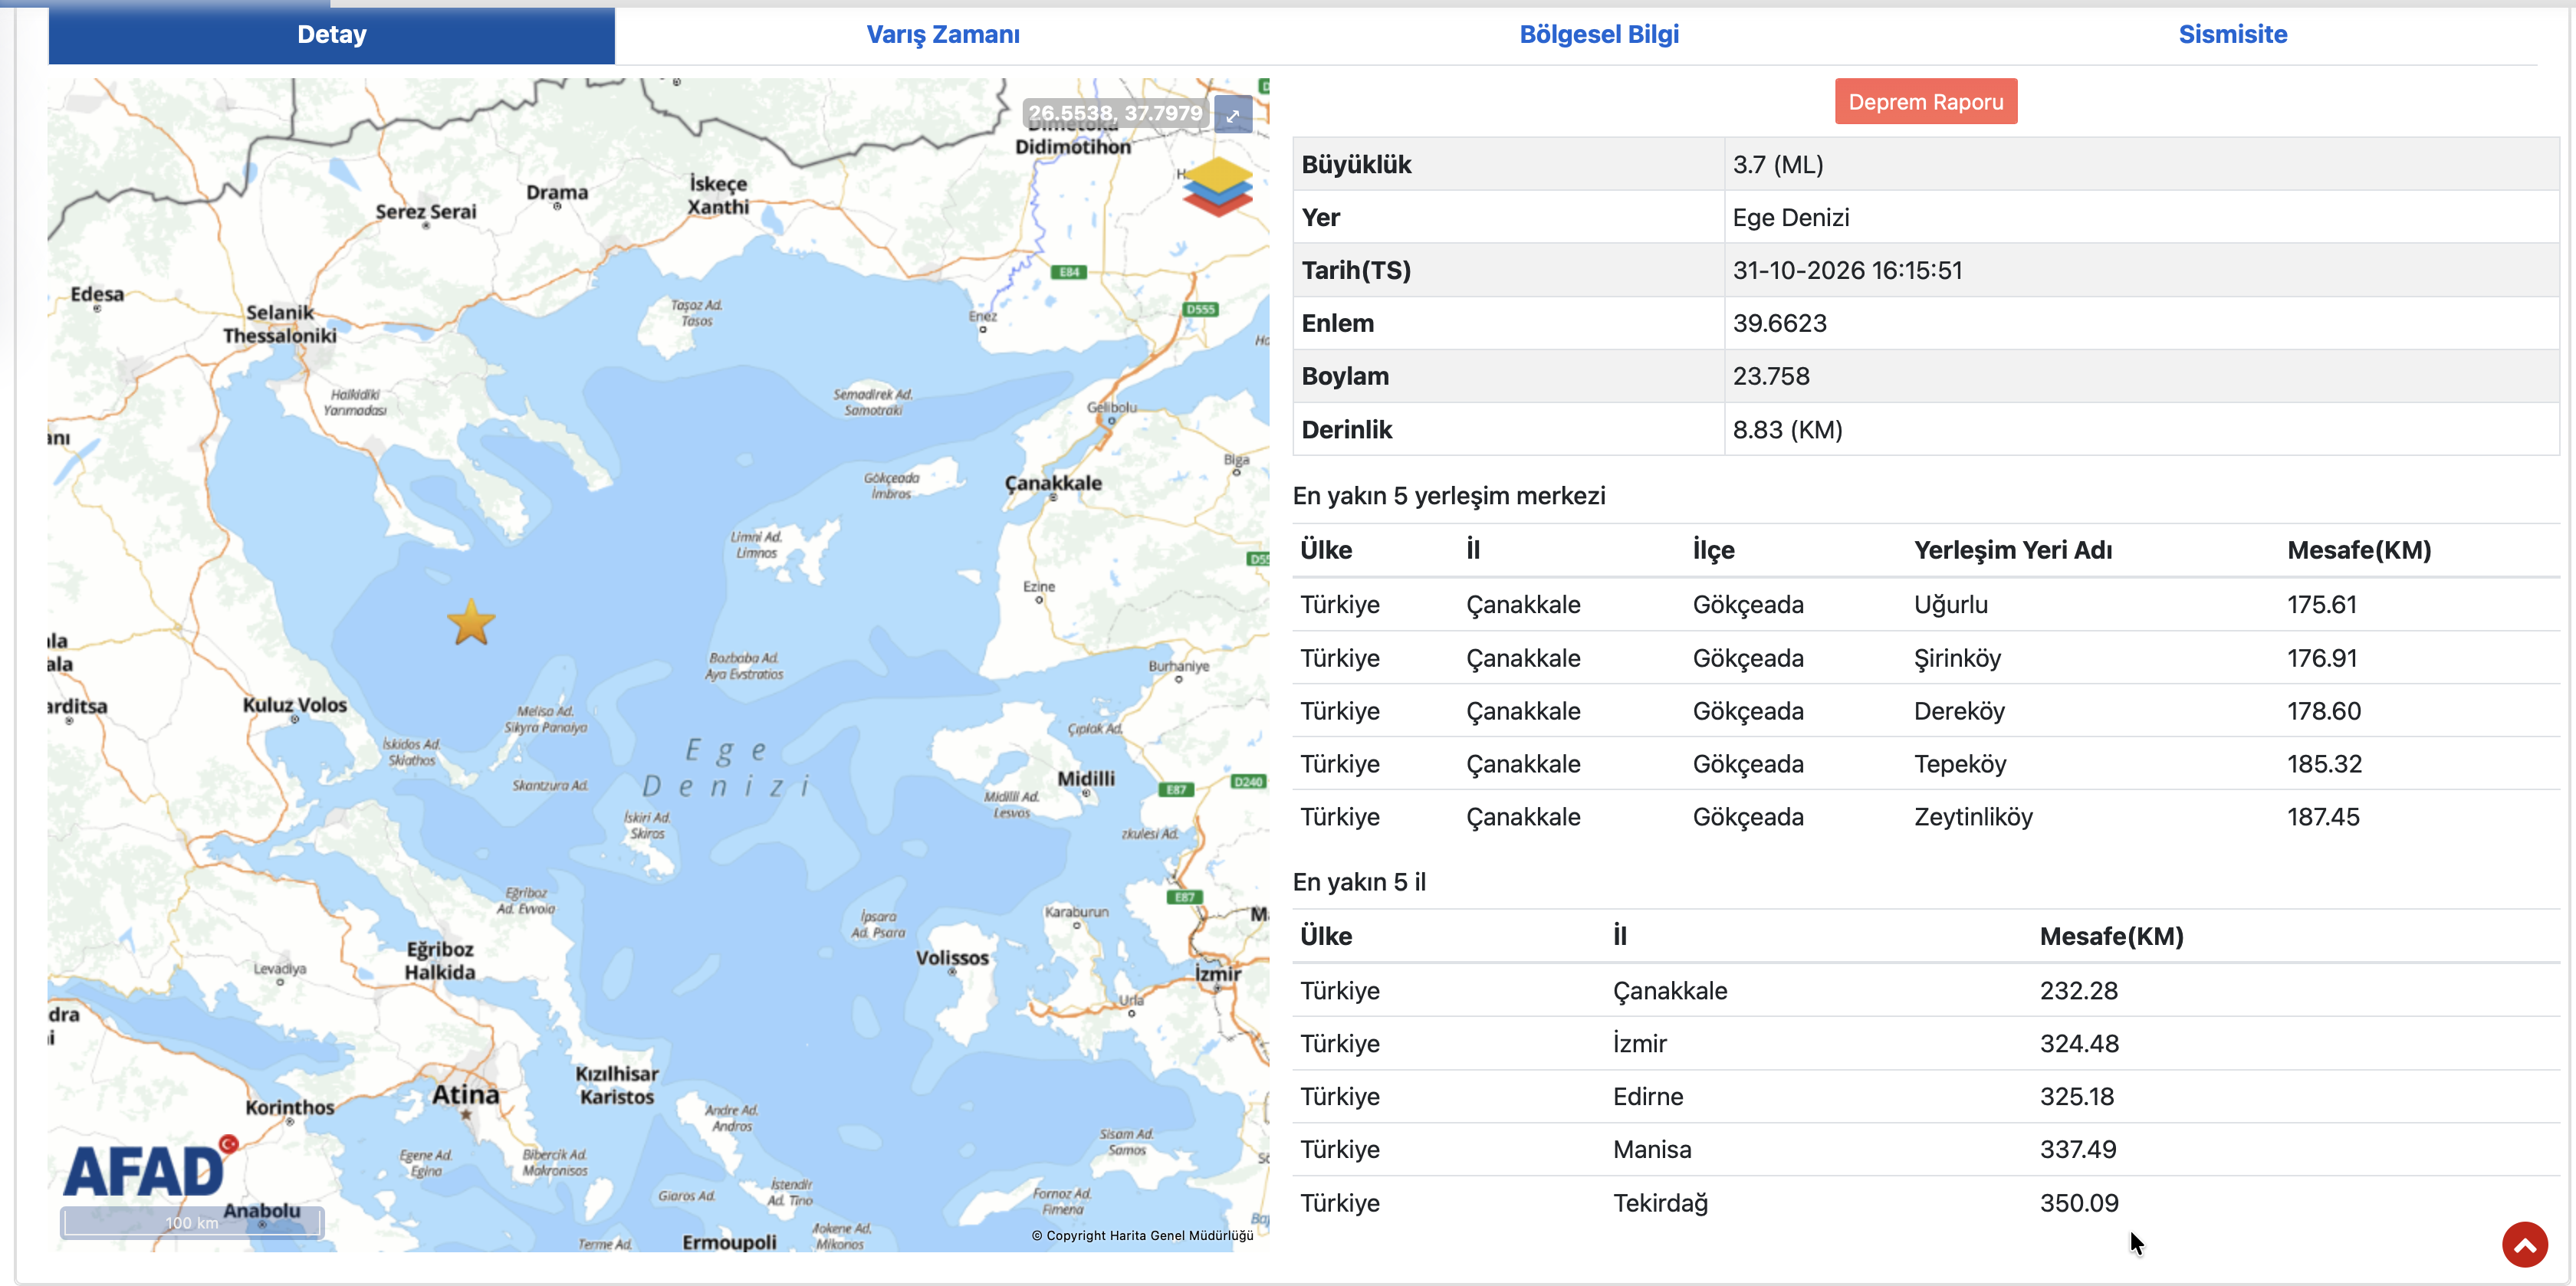Click the distance 350.09 for Tekirdağ
The height and width of the screenshot is (1286, 2576).
click(2079, 1203)
